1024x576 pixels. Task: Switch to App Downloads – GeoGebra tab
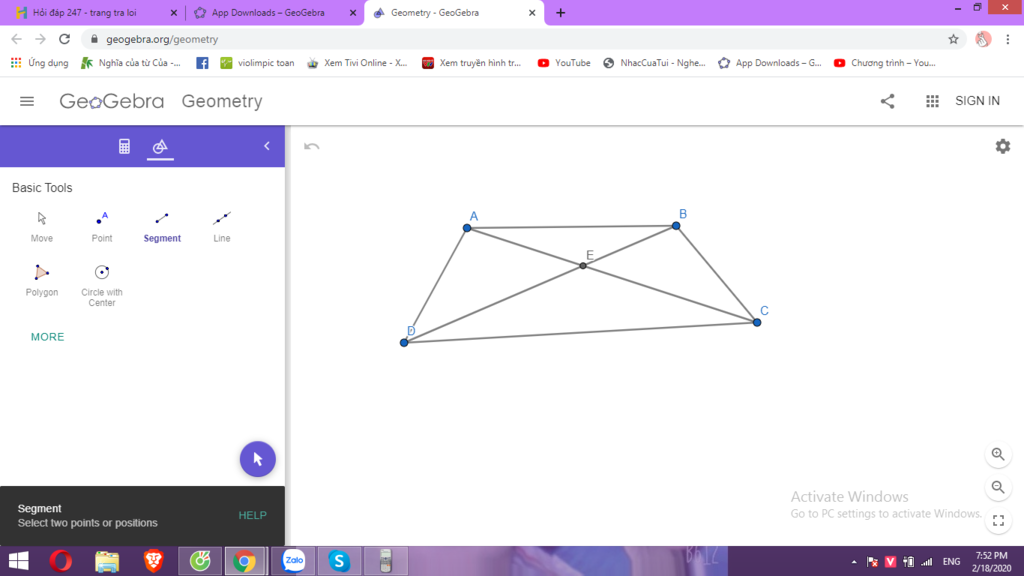pyautogui.click(x=274, y=12)
